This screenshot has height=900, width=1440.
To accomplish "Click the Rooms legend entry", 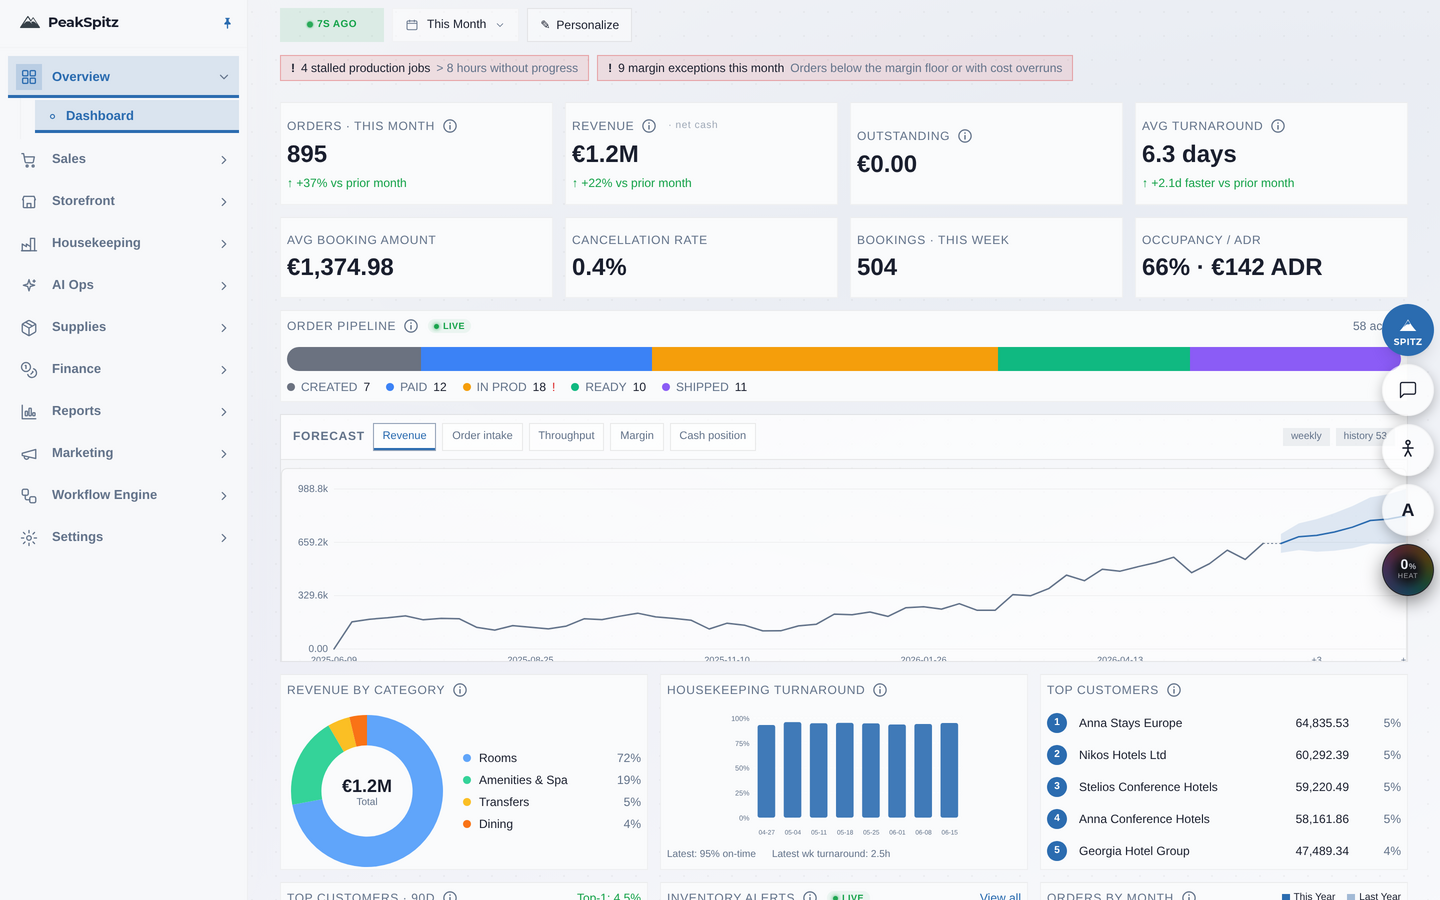I will click(552, 758).
